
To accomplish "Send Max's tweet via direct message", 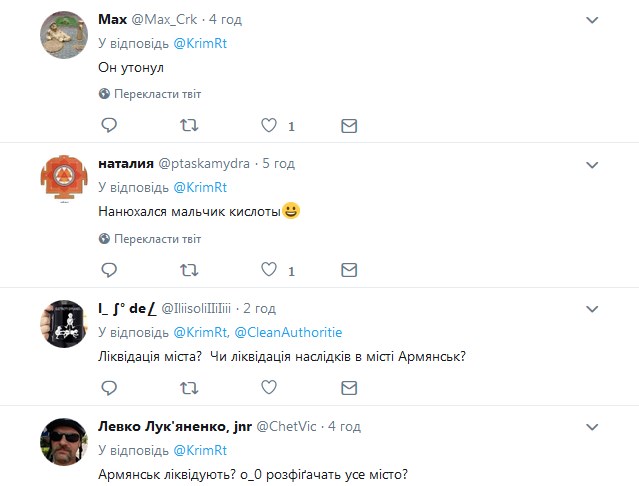I will (x=349, y=126).
